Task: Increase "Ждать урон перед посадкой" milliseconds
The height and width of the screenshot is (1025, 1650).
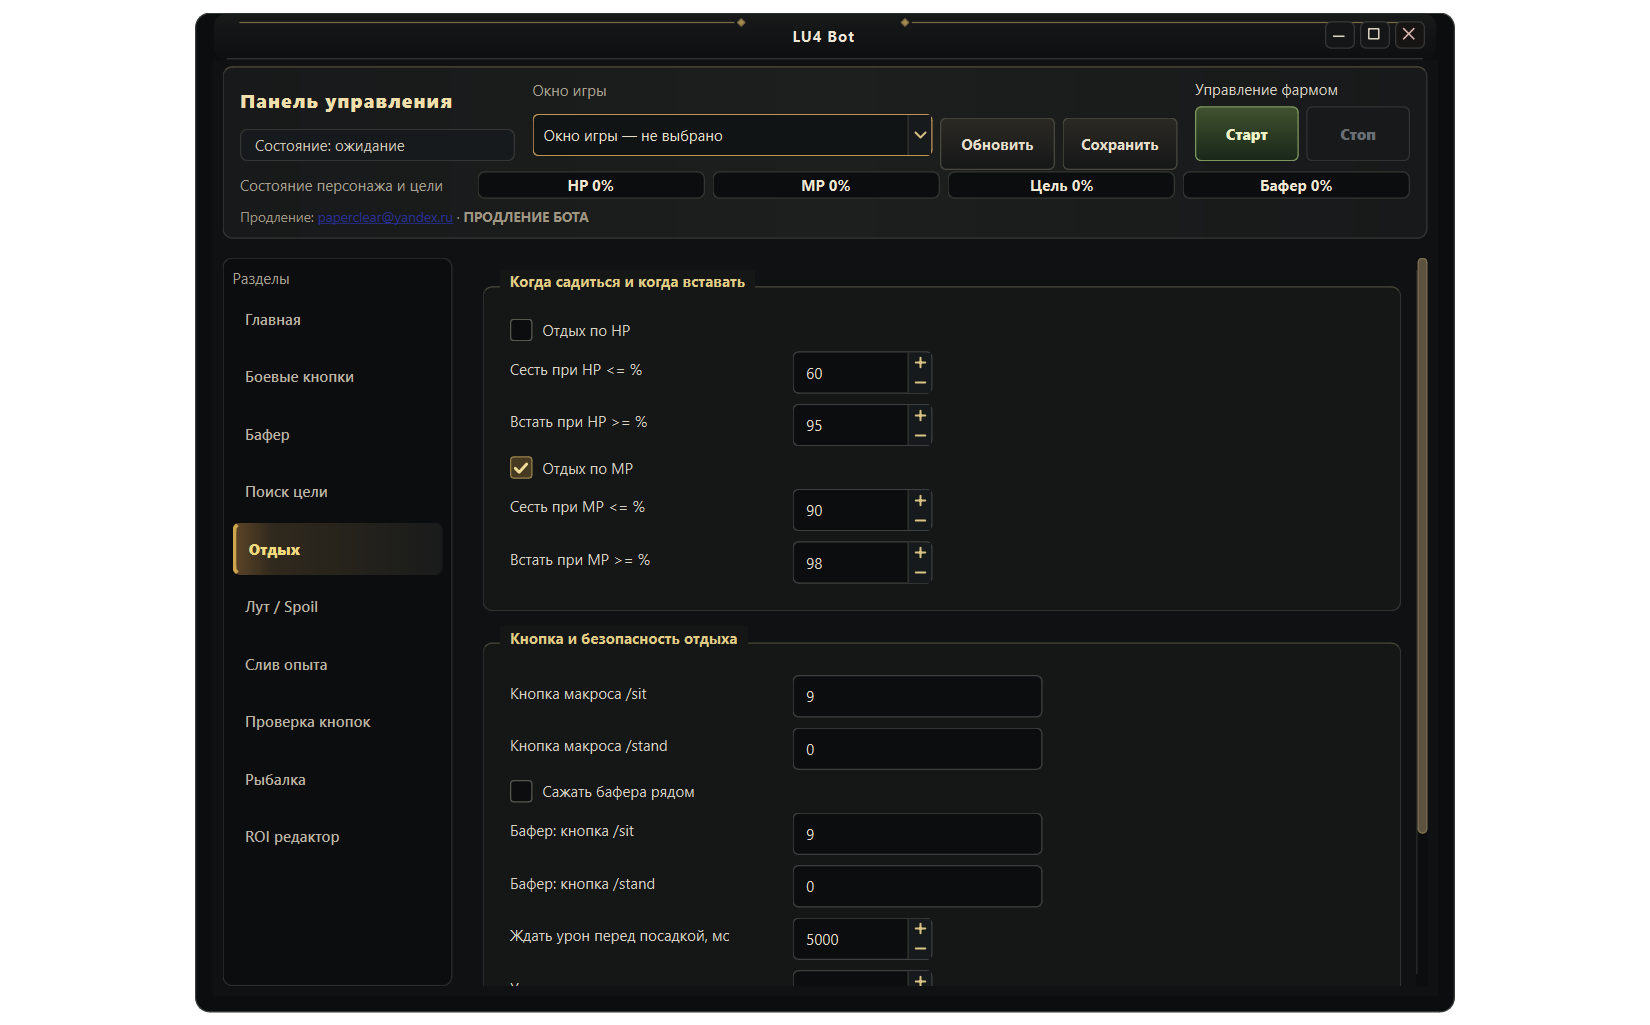Action: tap(920, 929)
